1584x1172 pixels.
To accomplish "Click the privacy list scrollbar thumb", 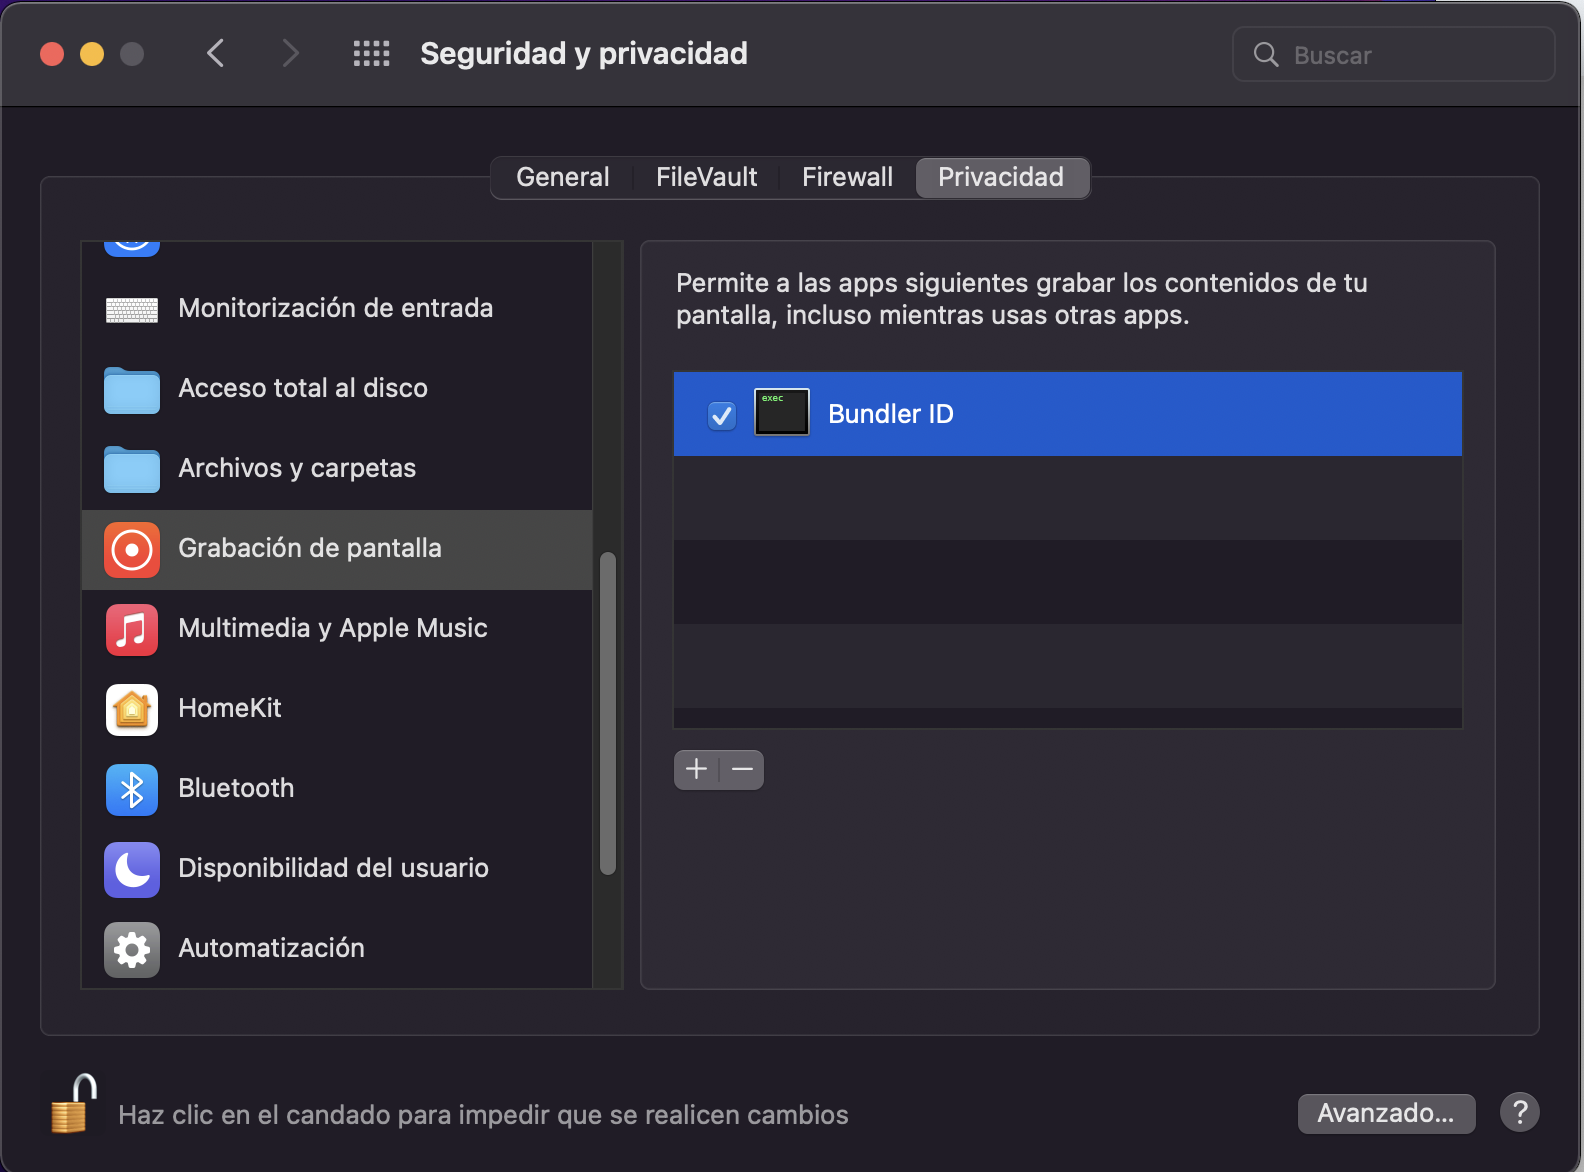I will pos(607,712).
